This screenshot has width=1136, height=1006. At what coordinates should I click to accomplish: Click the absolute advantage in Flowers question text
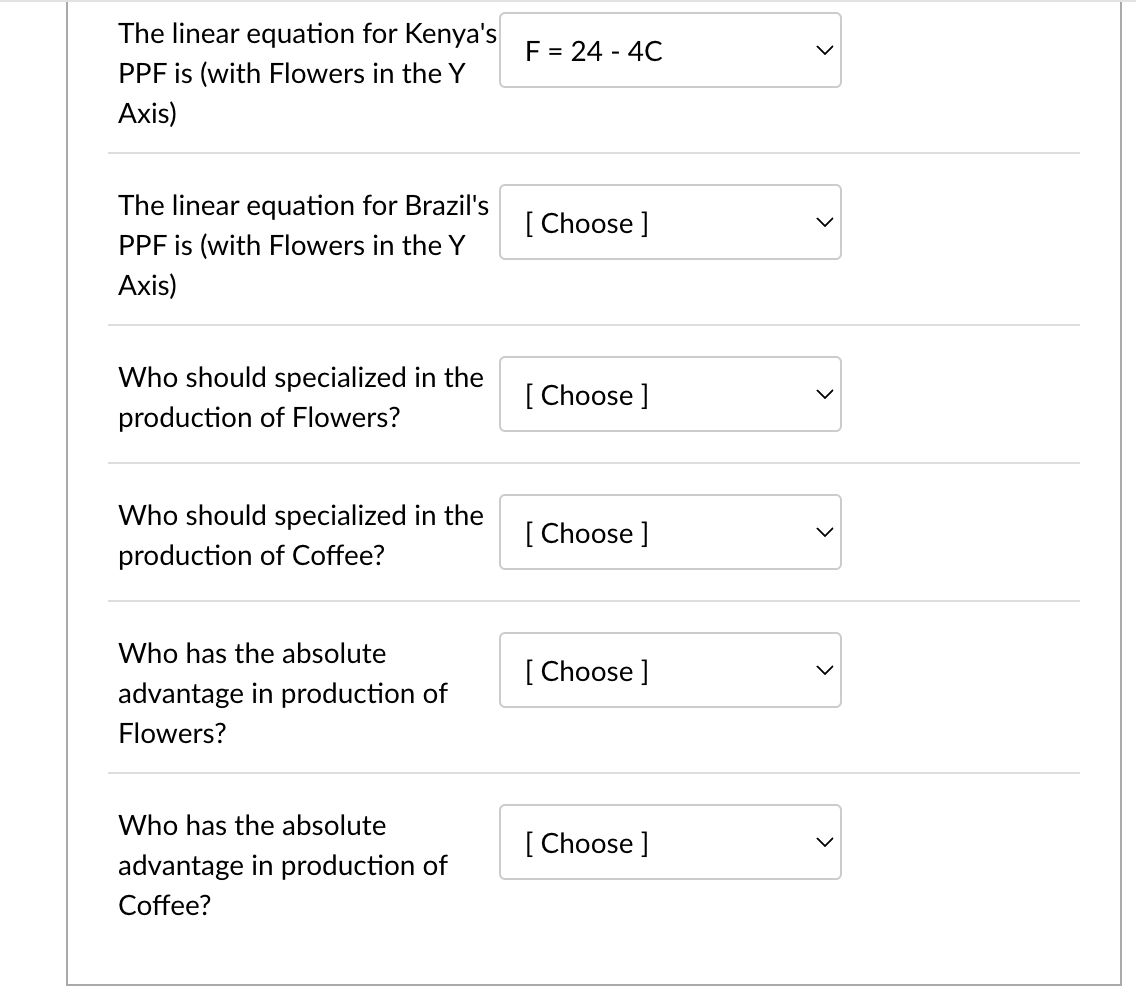[x=283, y=693]
